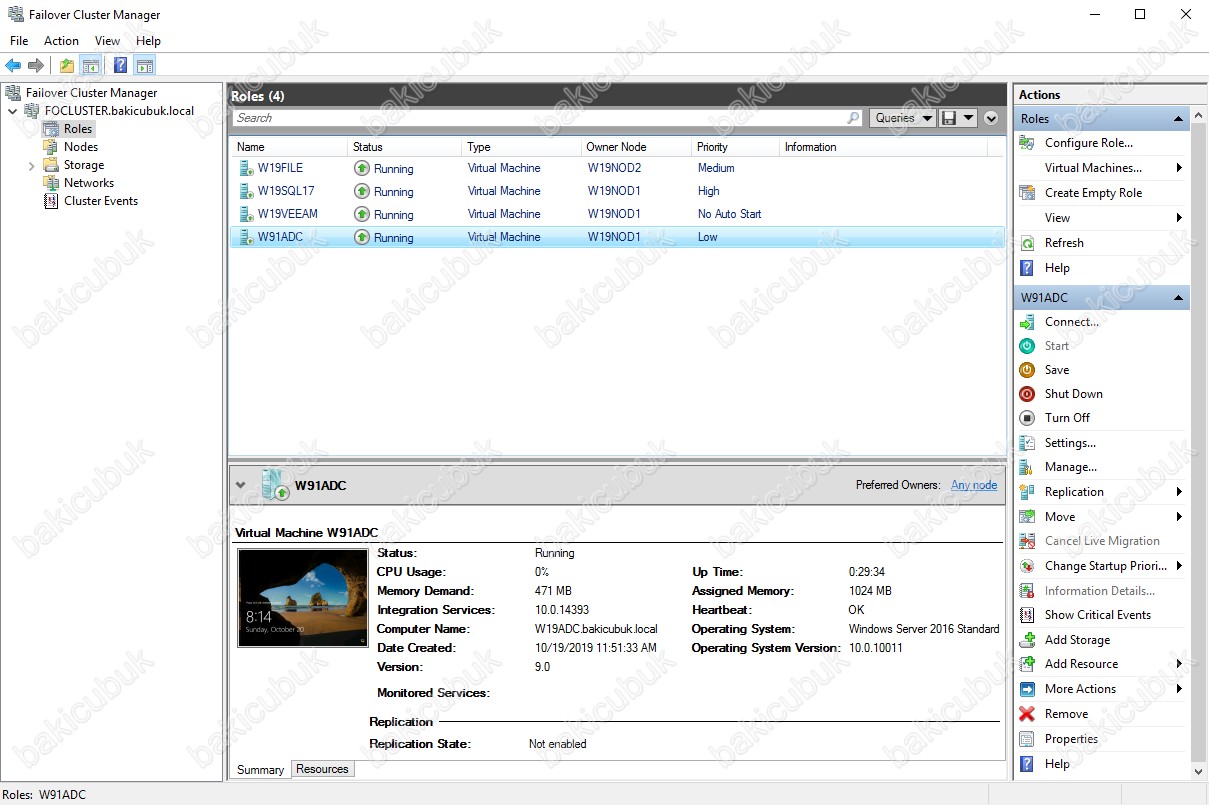
Task: Click the W91ADC VM screen thumbnail
Action: pyautogui.click(x=303, y=598)
